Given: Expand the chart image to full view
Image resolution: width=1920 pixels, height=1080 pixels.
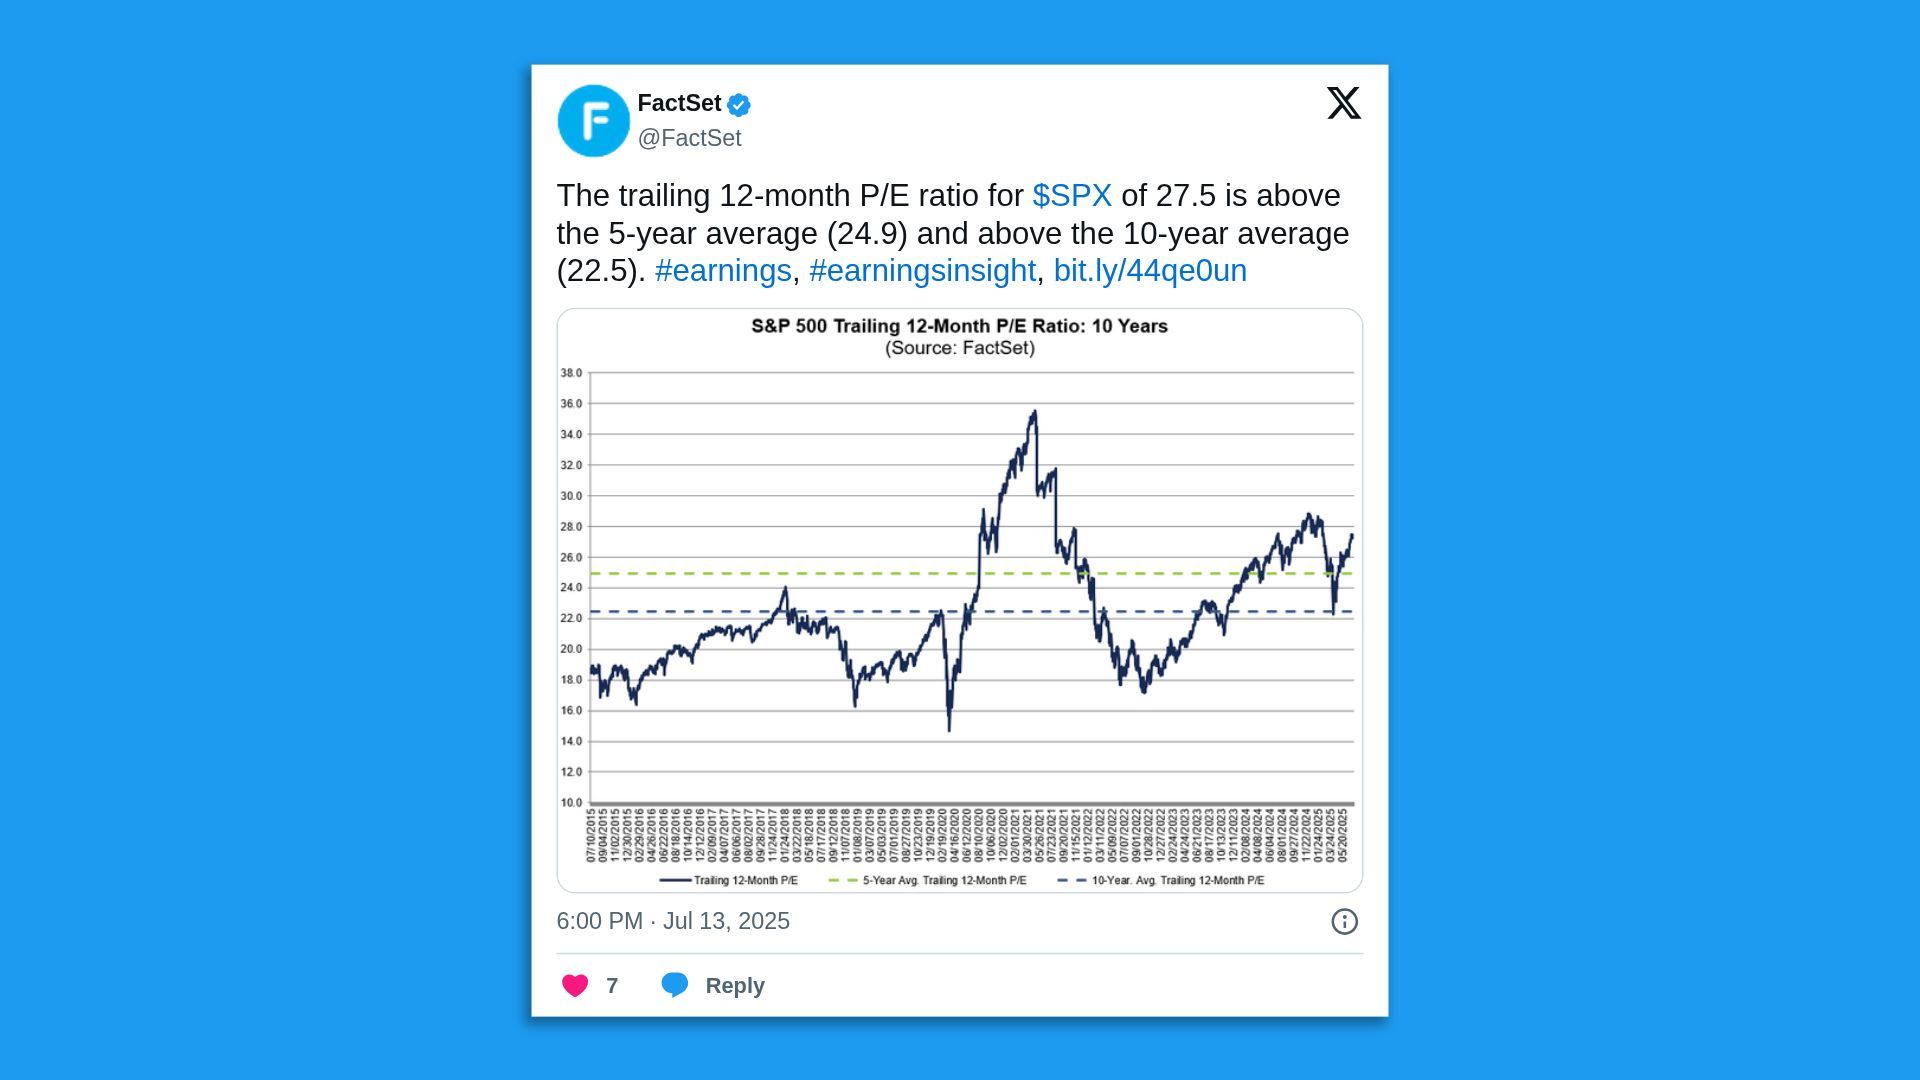Looking at the screenshot, I should [959, 600].
